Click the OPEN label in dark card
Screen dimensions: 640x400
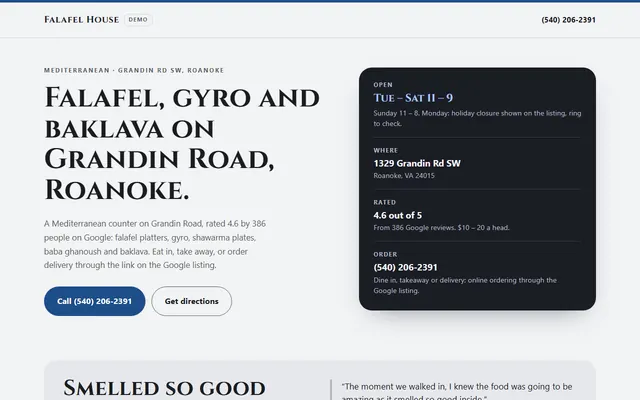[383, 85]
